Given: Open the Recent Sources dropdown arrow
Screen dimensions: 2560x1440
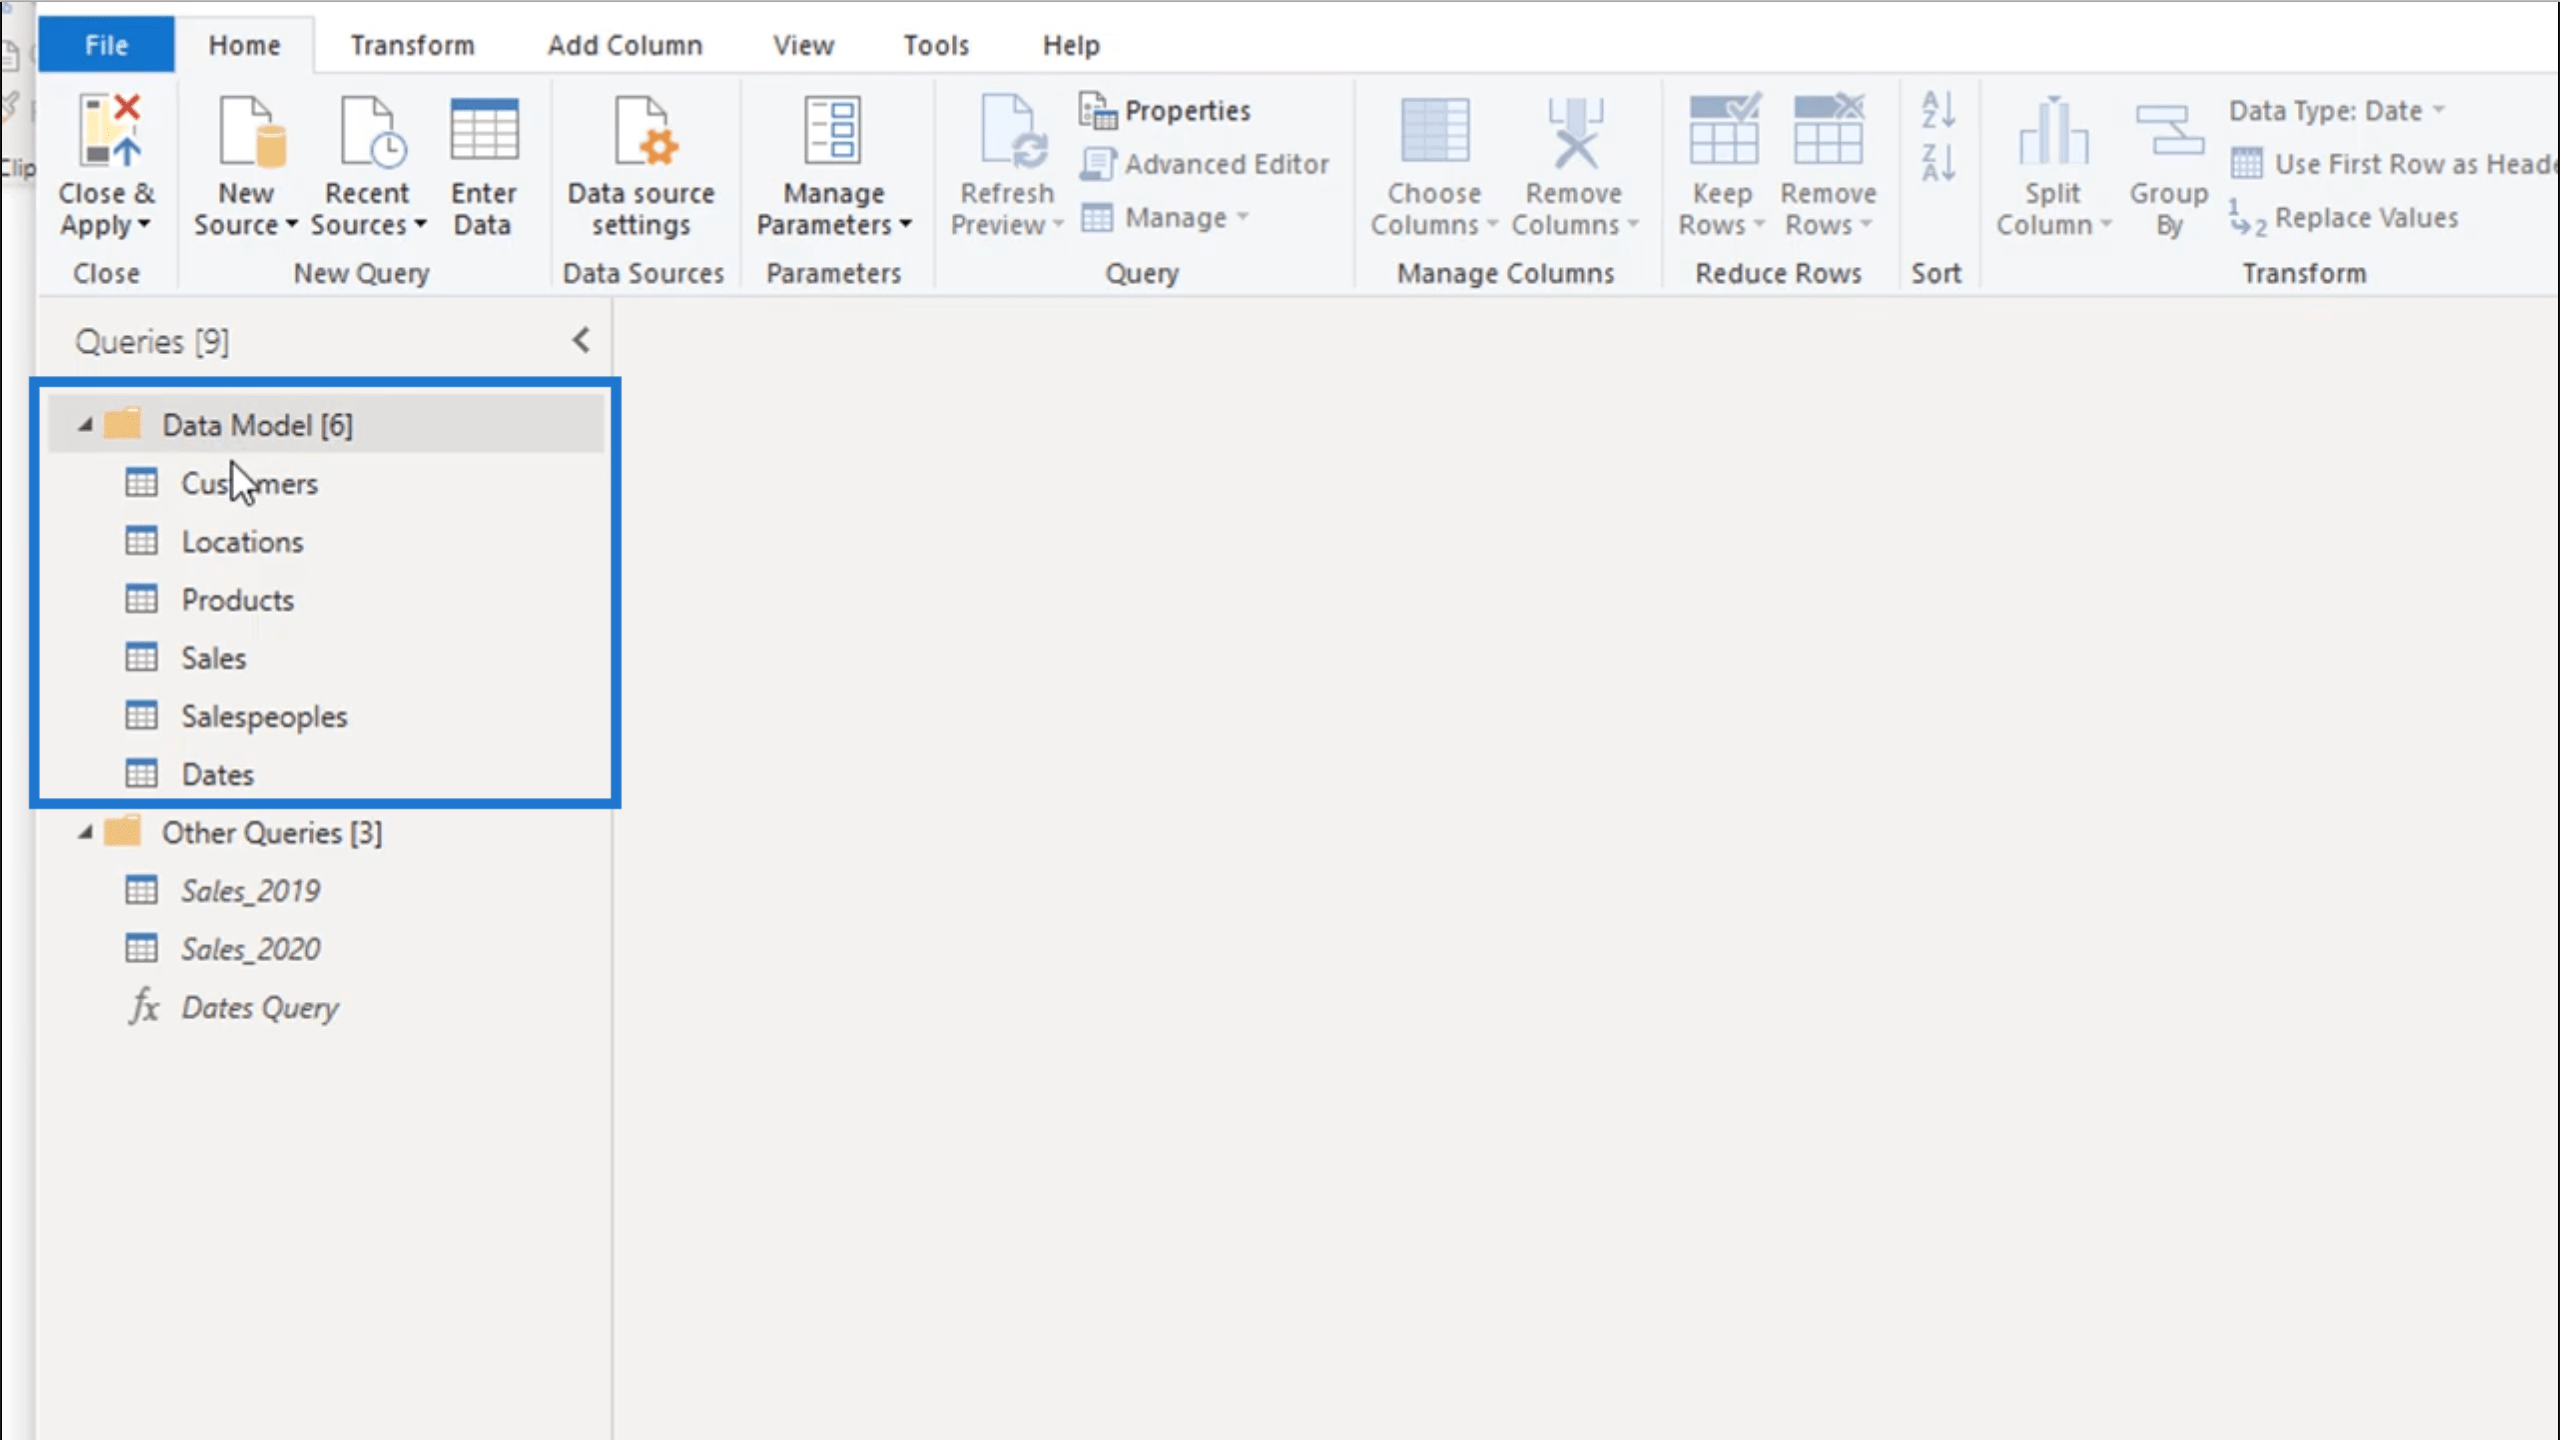Looking at the screenshot, I should (420, 225).
